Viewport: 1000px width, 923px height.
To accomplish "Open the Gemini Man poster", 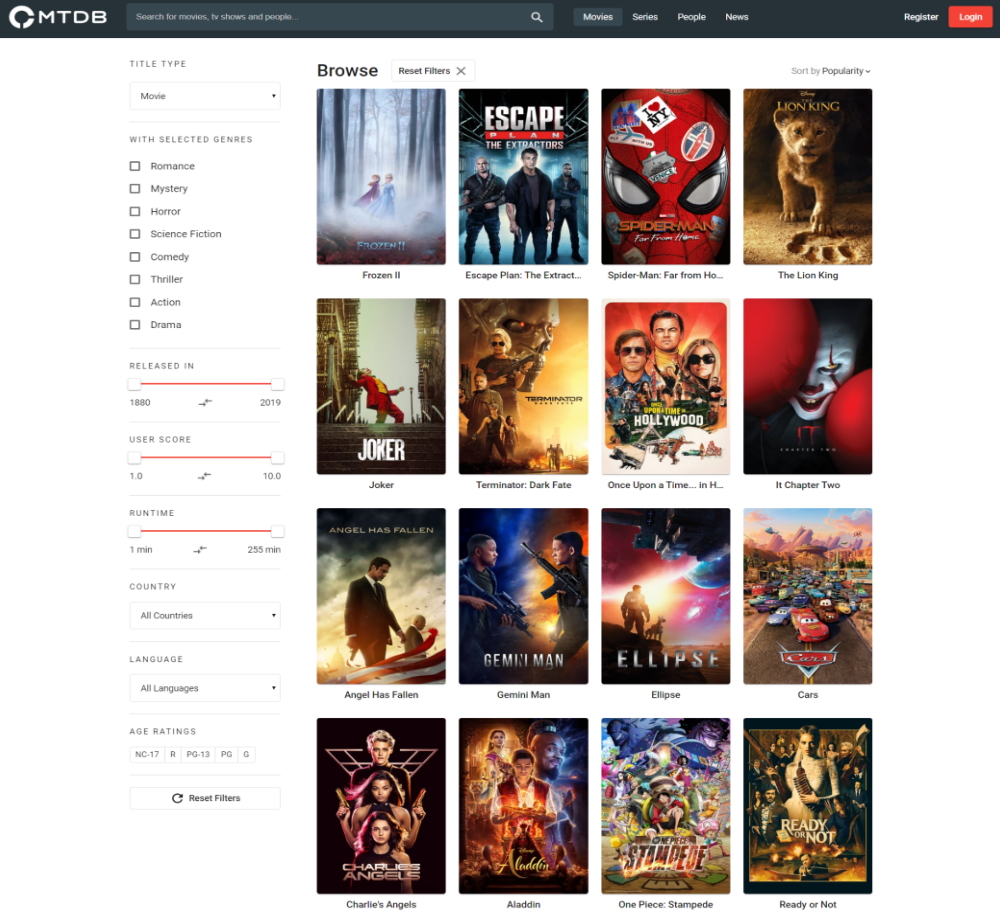I will (524, 596).
